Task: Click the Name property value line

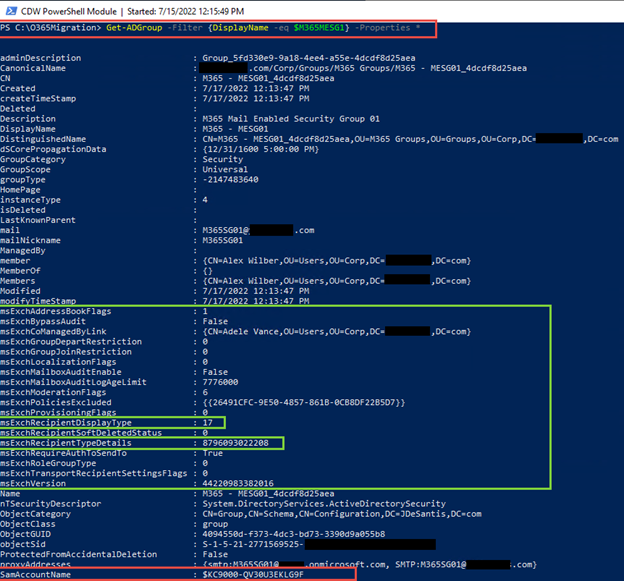Action: click(268, 494)
